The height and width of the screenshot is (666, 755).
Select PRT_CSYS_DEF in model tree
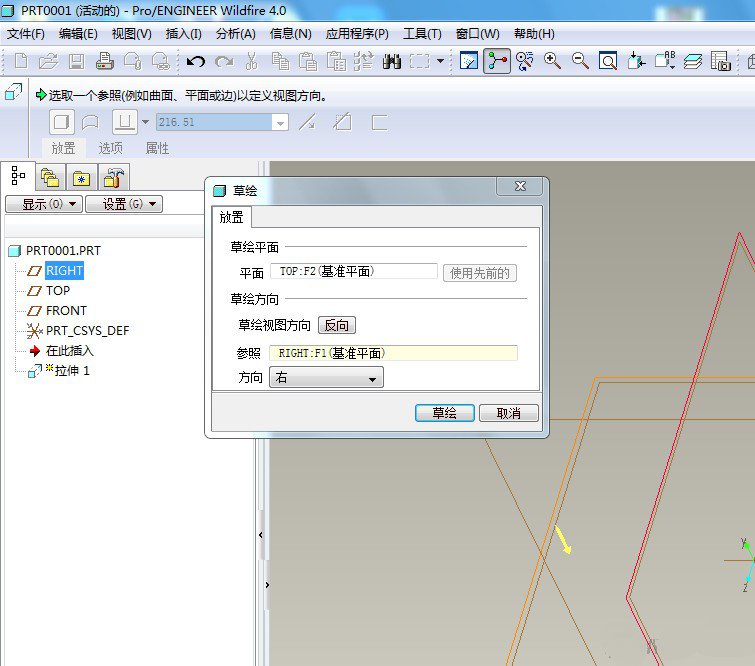pos(88,331)
